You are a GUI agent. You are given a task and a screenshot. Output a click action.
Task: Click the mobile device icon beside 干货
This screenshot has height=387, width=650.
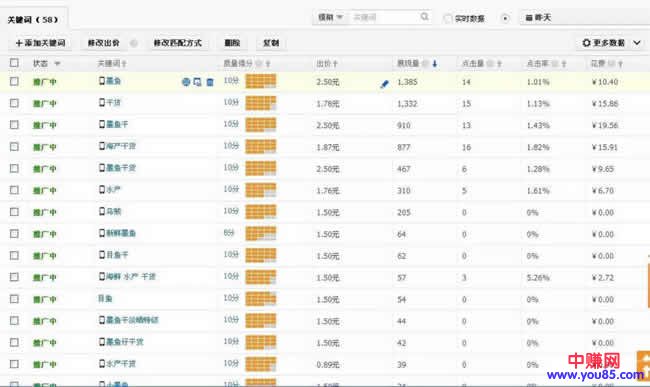102,102
